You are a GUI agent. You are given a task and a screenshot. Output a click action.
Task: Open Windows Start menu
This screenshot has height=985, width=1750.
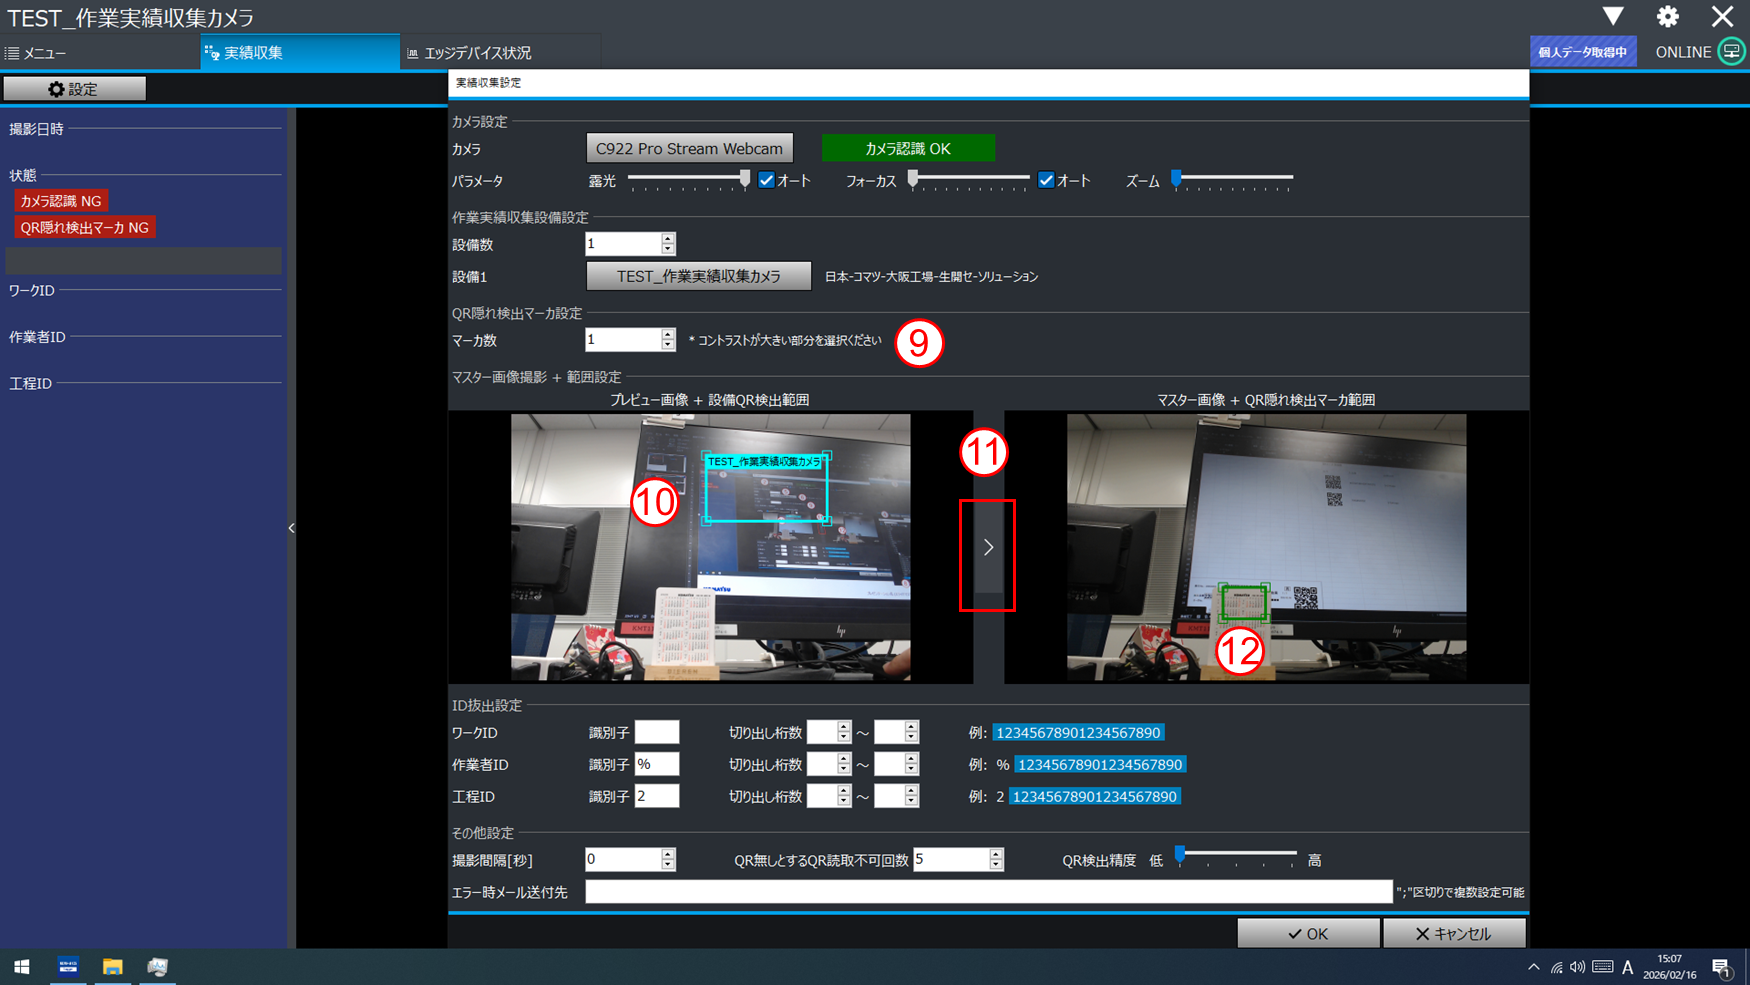(x=21, y=966)
